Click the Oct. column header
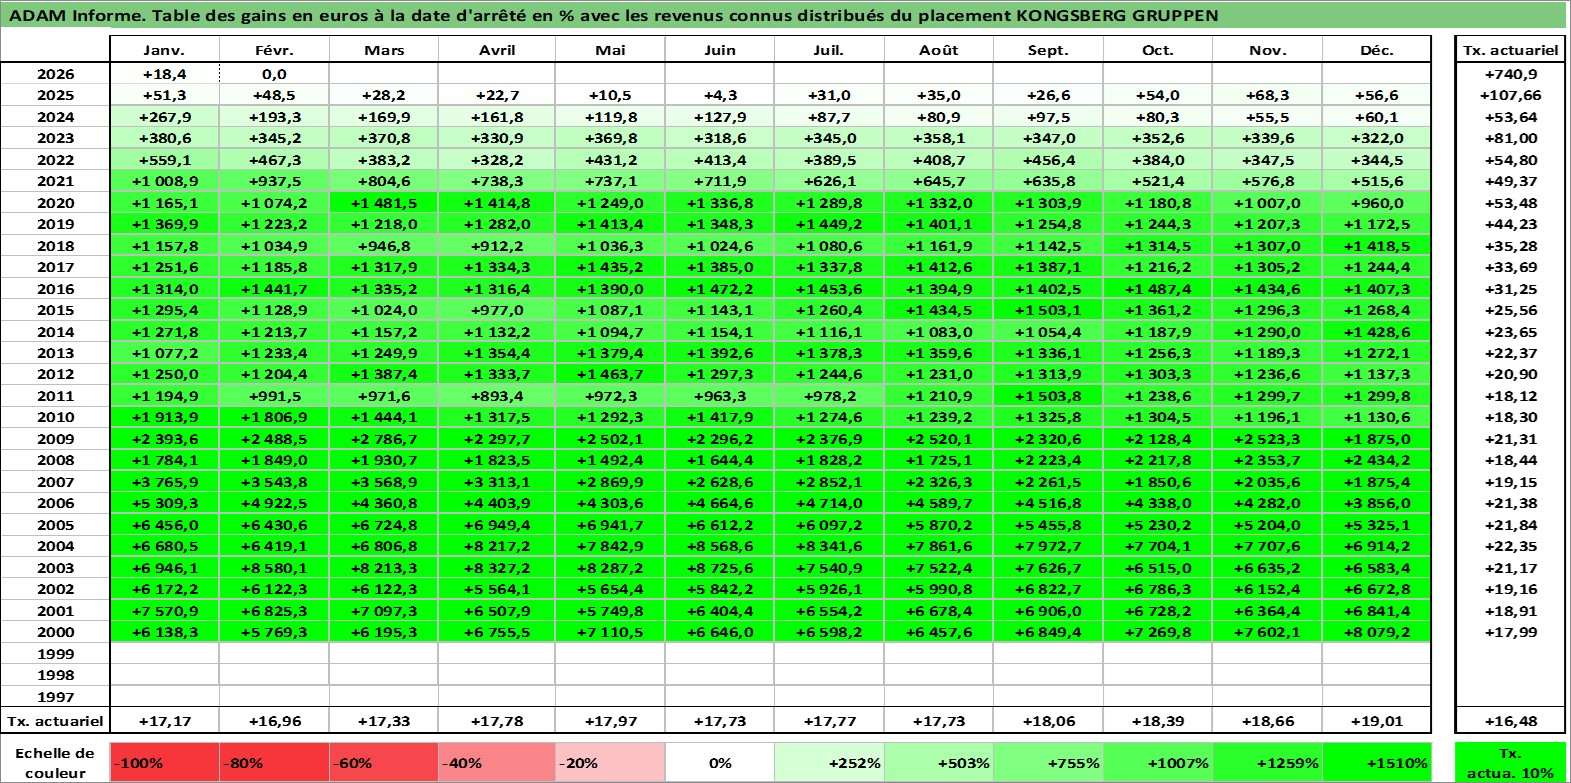Image resolution: width=1571 pixels, height=783 pixels. [1157, 50]
